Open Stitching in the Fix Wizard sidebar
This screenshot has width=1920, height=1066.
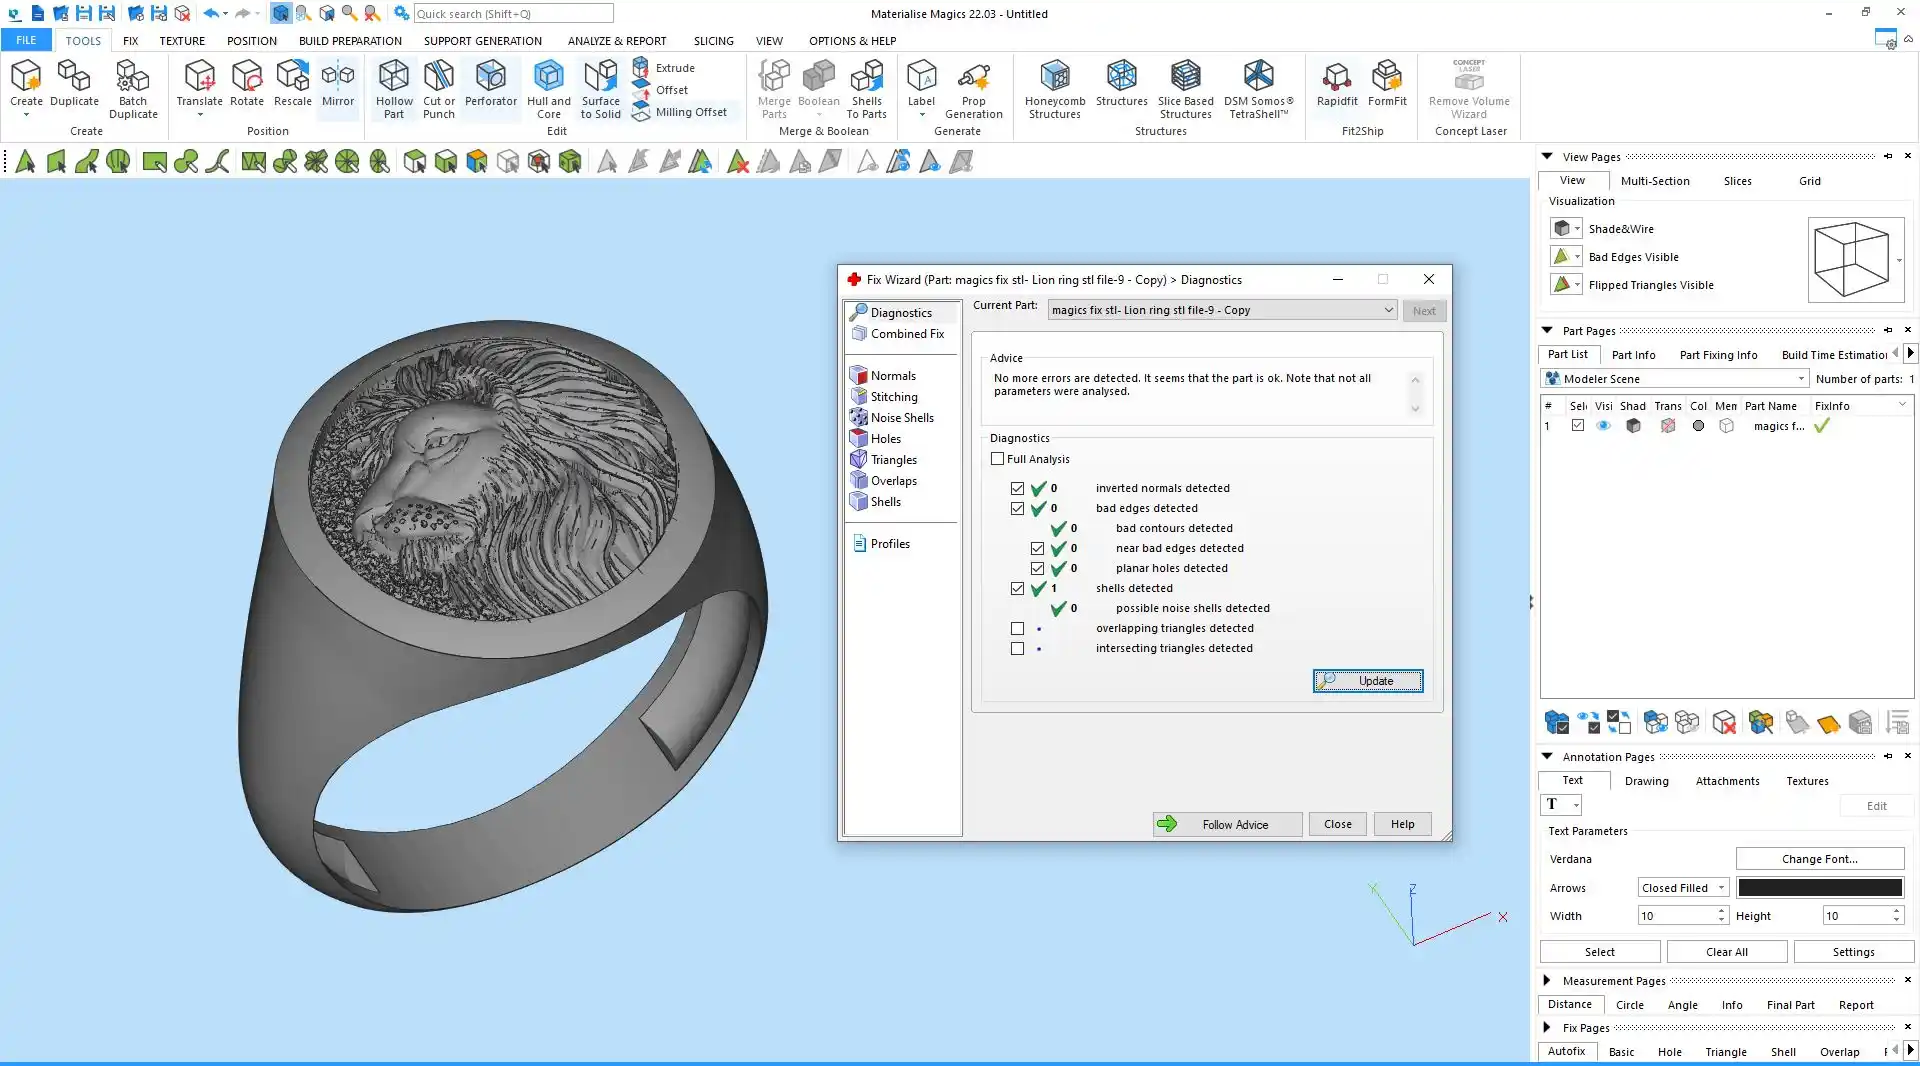[893, 397]
